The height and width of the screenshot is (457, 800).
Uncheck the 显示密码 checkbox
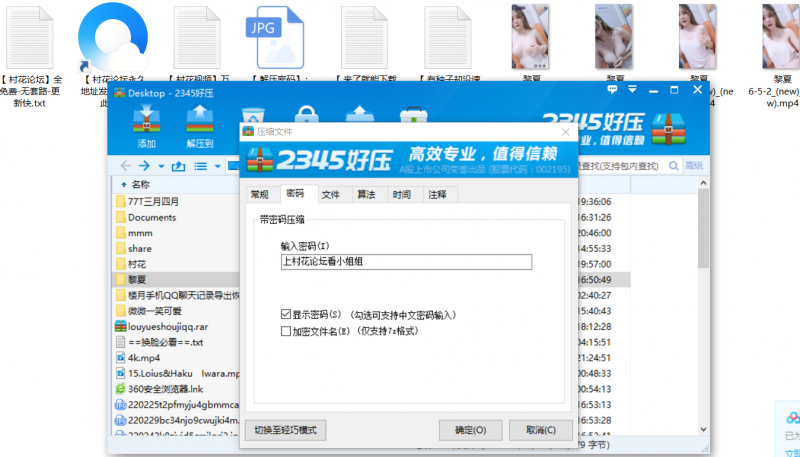pos(286,314)
